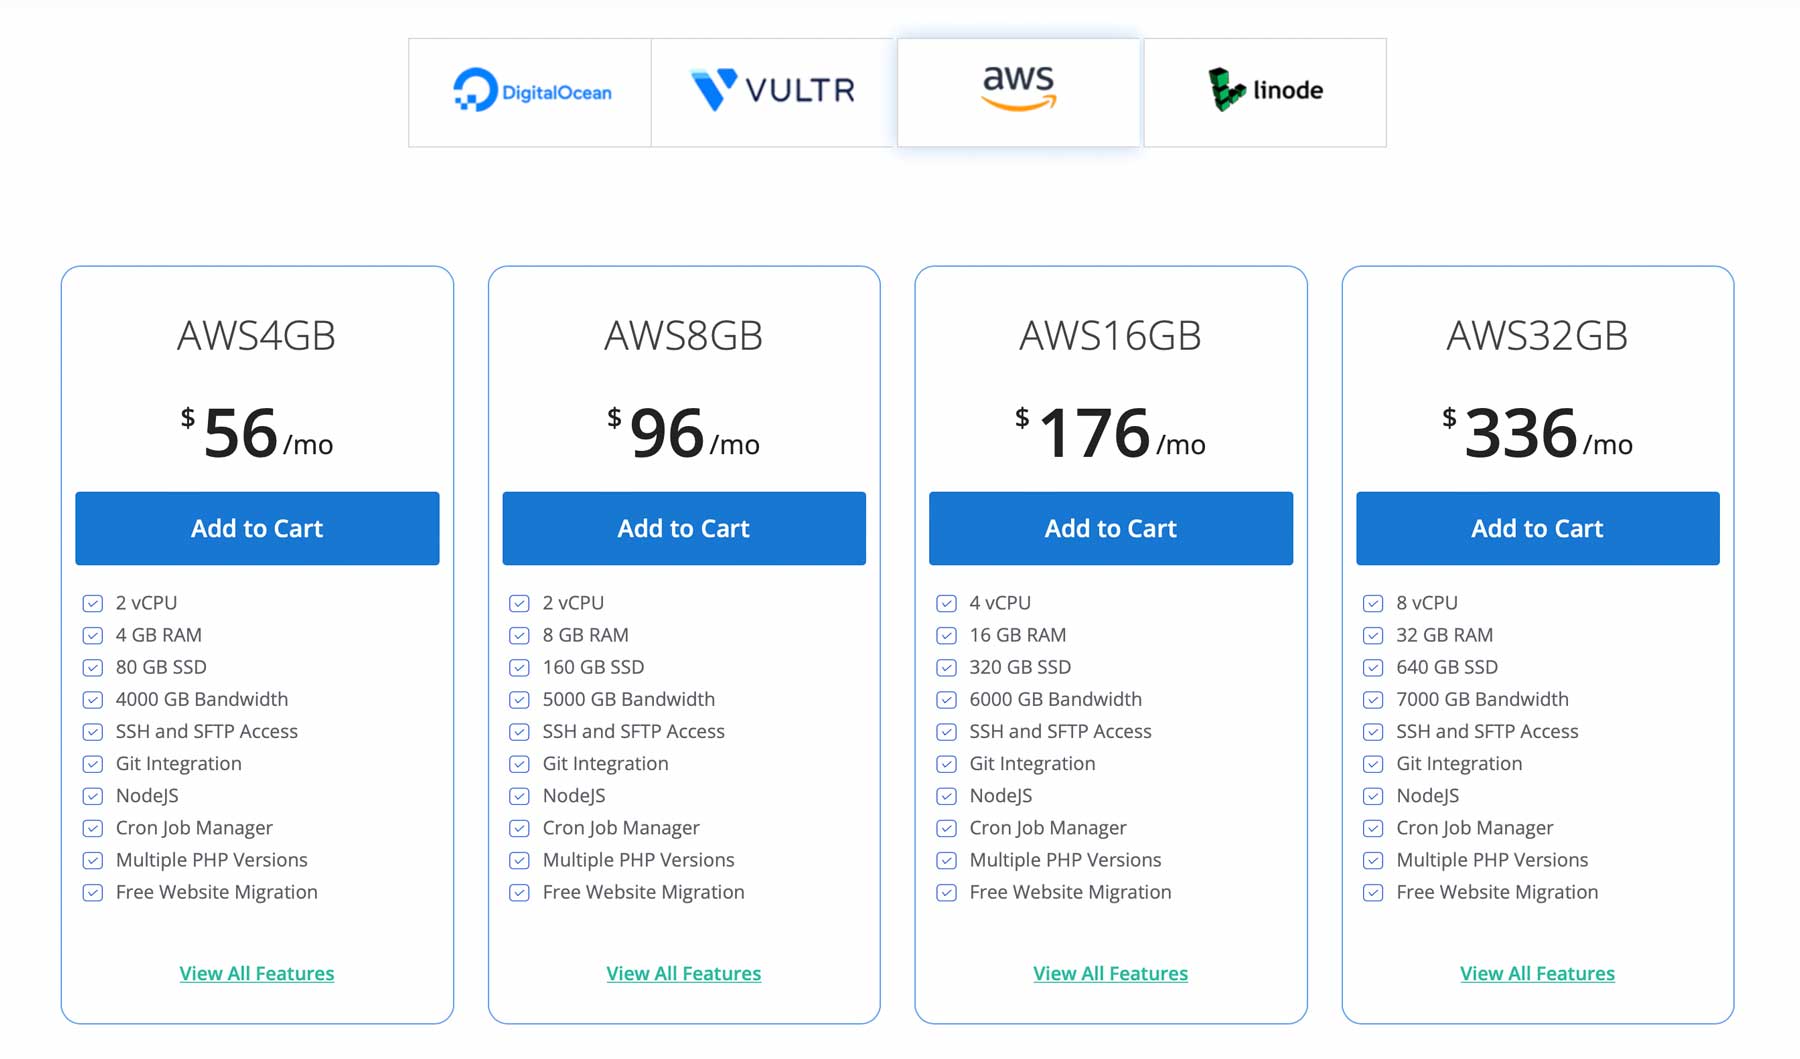Image resolution: width=1800 pixels, height=1059 pixels.
Task: Select the DigitalOcean provider tab
Action: (x=530, y=92)
